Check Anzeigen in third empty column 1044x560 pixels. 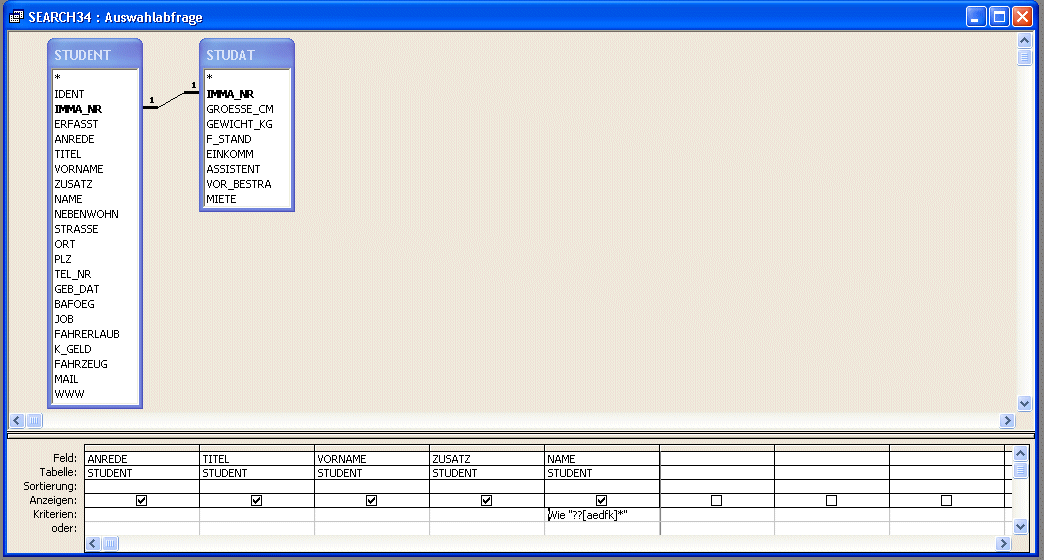pos(946,500)
